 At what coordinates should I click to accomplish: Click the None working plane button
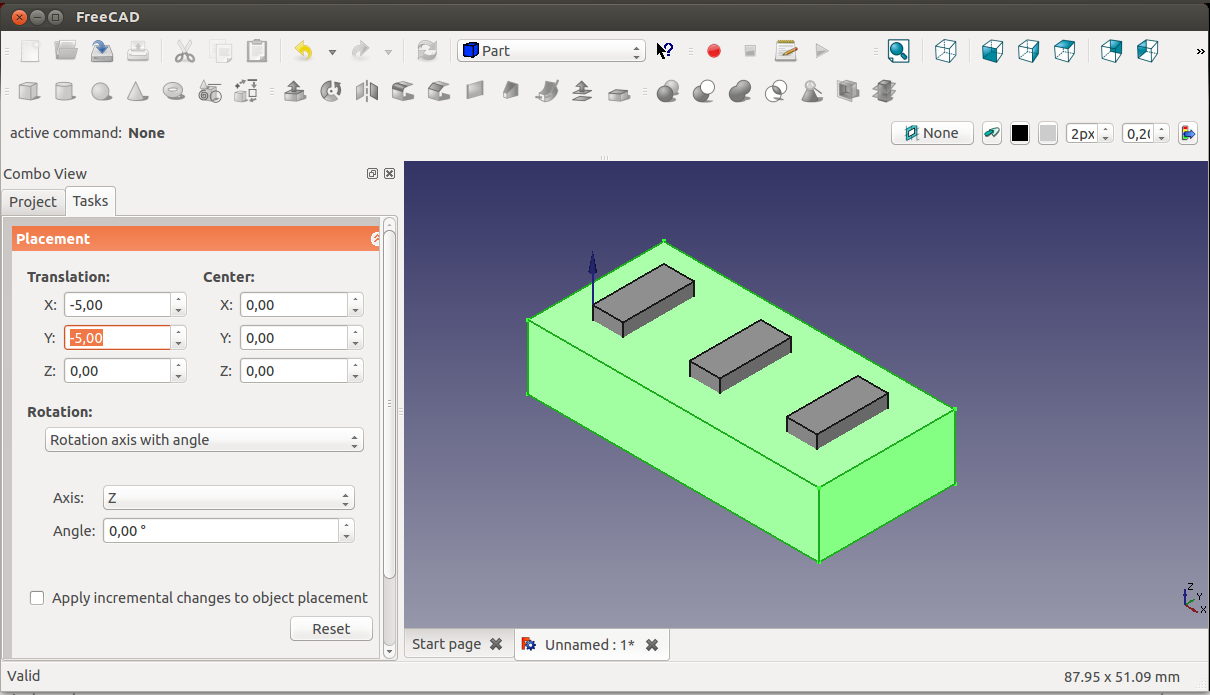pyautogui.click(x=932, y=133)
